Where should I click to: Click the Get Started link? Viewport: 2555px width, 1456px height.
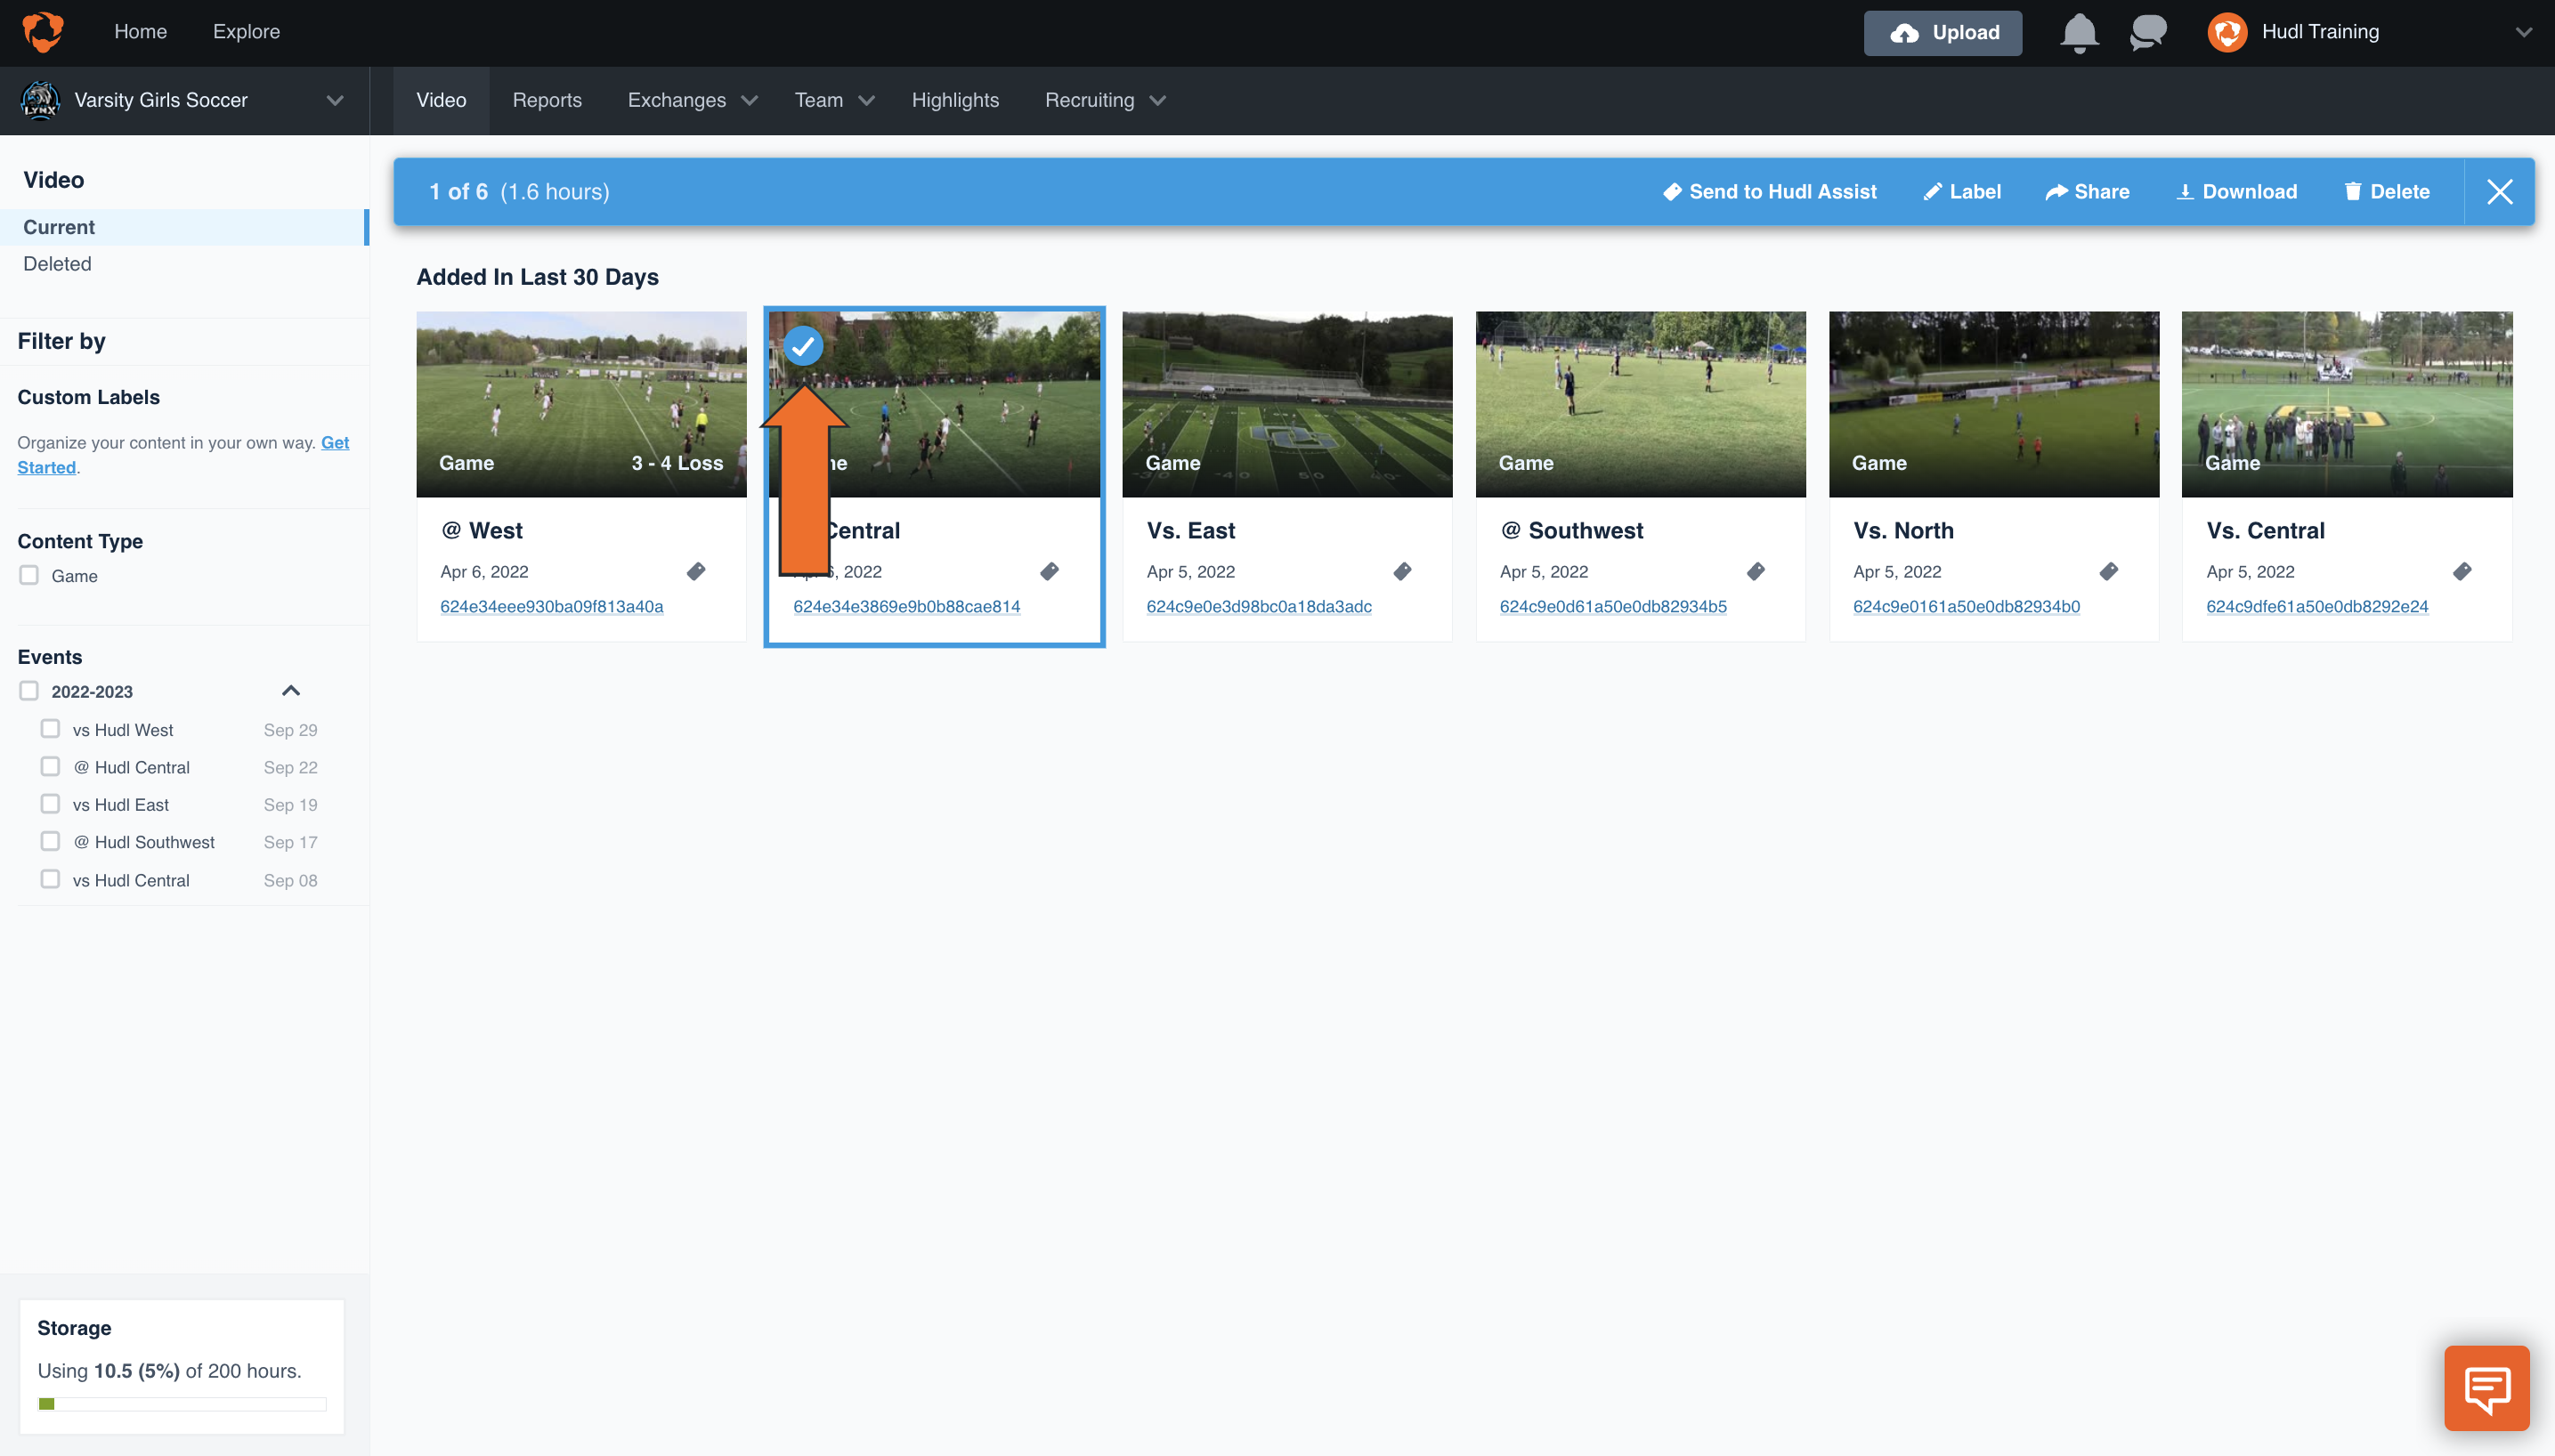click(335, 442)
